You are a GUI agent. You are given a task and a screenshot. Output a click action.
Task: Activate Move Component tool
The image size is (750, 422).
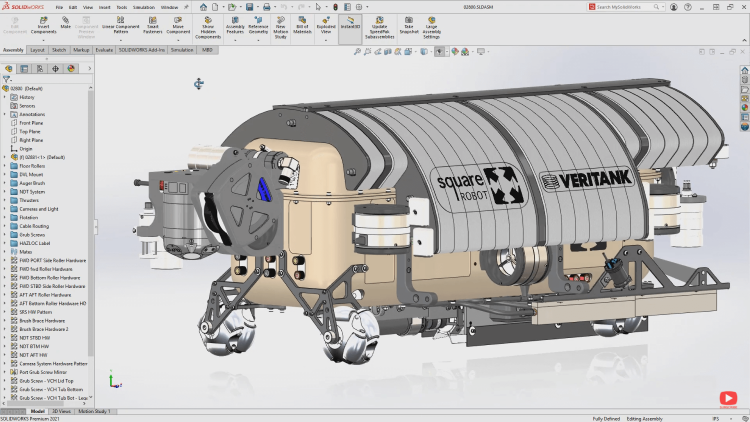(178, 25)
